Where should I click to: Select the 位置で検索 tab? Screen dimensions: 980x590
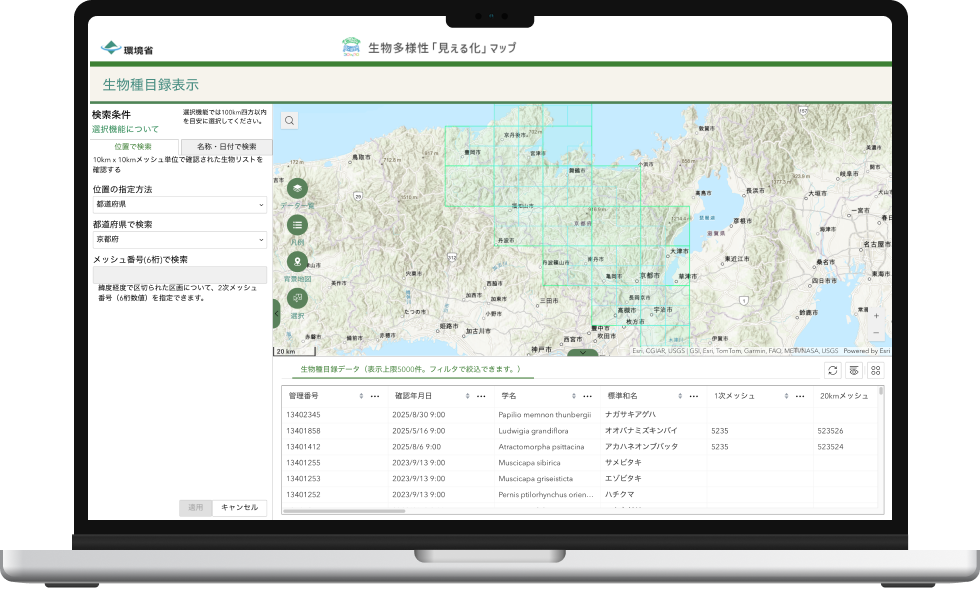click(133, 147)
